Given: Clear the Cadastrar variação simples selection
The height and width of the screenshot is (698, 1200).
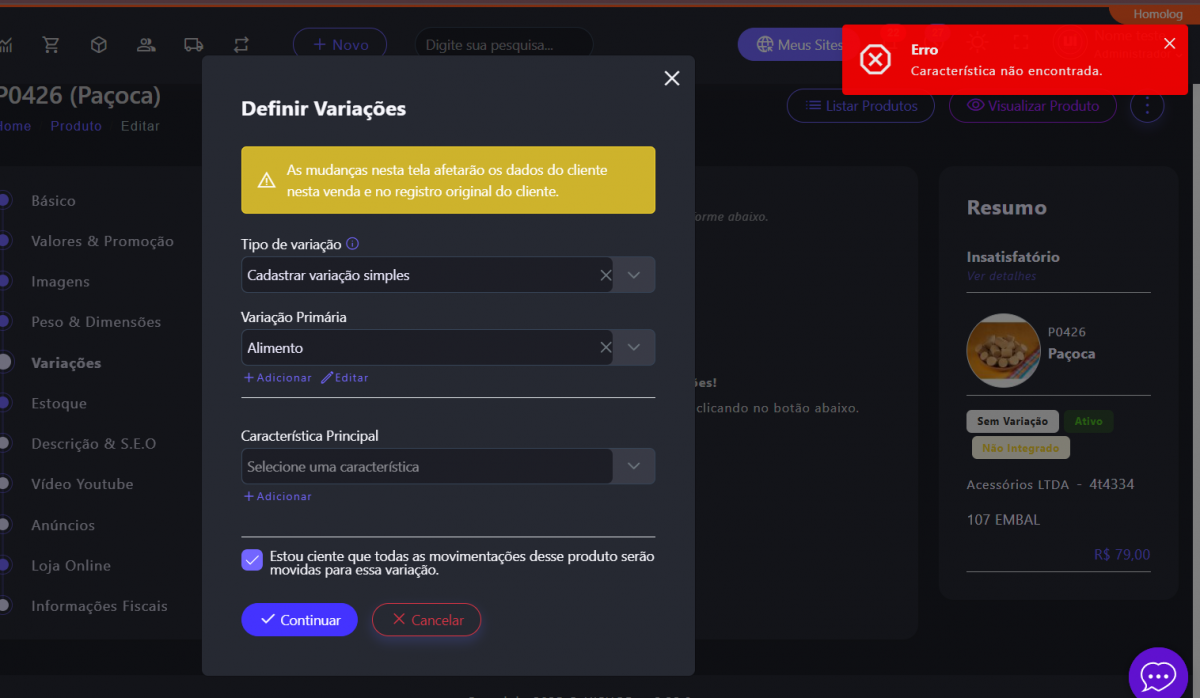Looking at the screenshot, I should pyautogui.click(x=605, y=275).
